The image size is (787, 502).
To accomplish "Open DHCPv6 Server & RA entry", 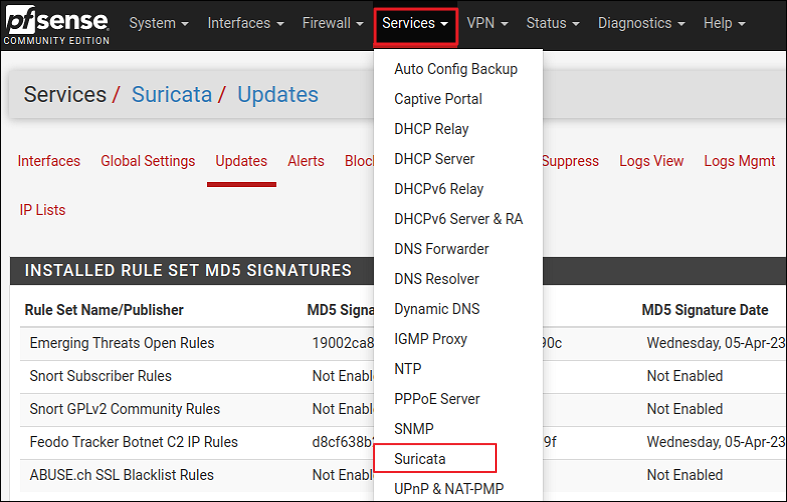I will tap(458, 219).
